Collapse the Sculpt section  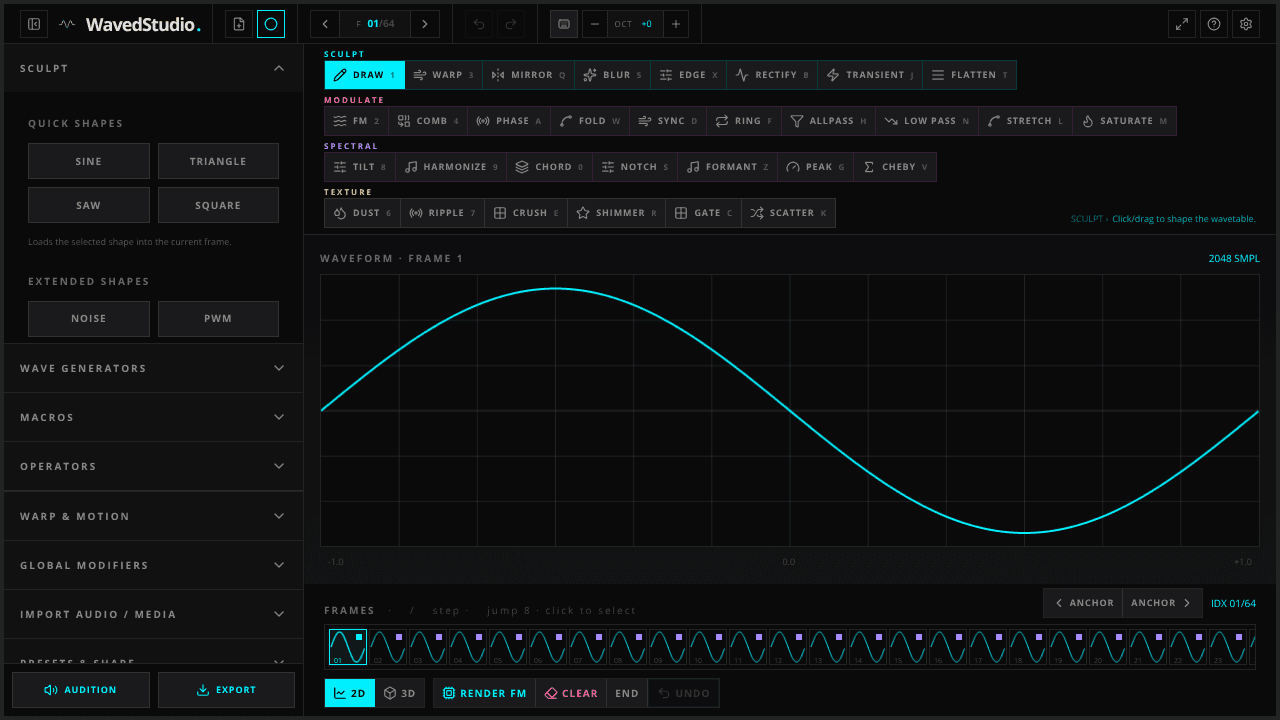[x=153, y=68]
